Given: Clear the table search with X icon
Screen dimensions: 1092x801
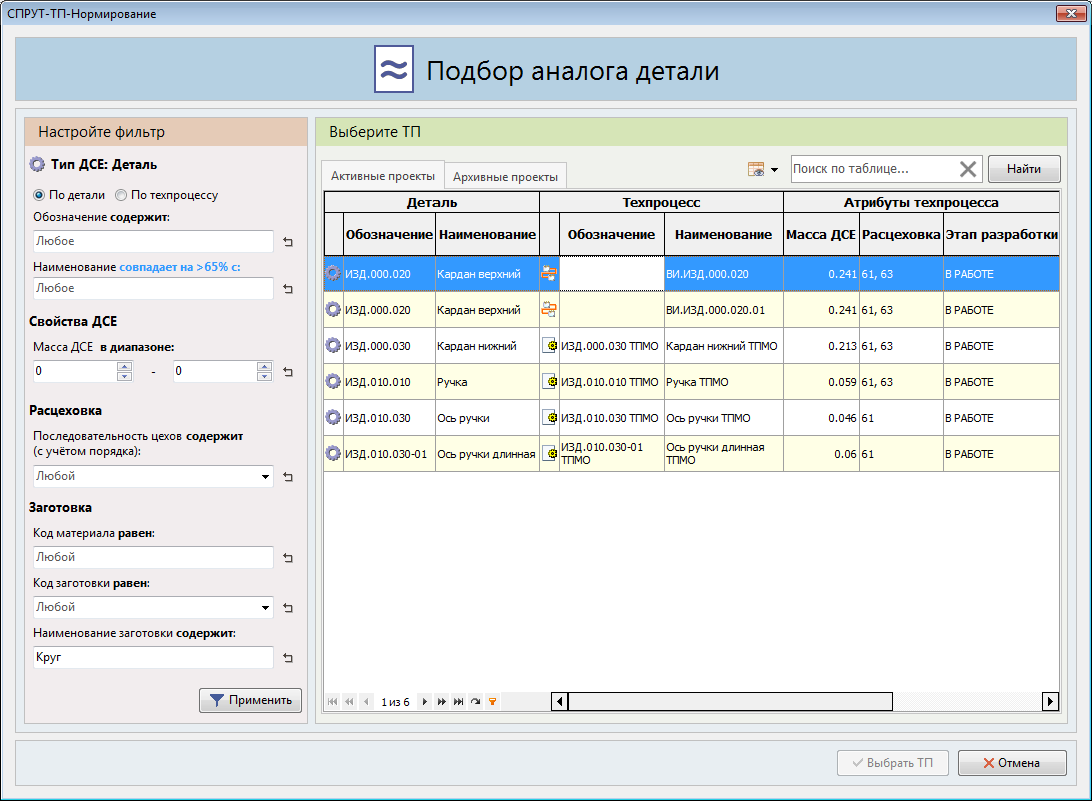Looking at the screenshot, I should pos(967,169).
